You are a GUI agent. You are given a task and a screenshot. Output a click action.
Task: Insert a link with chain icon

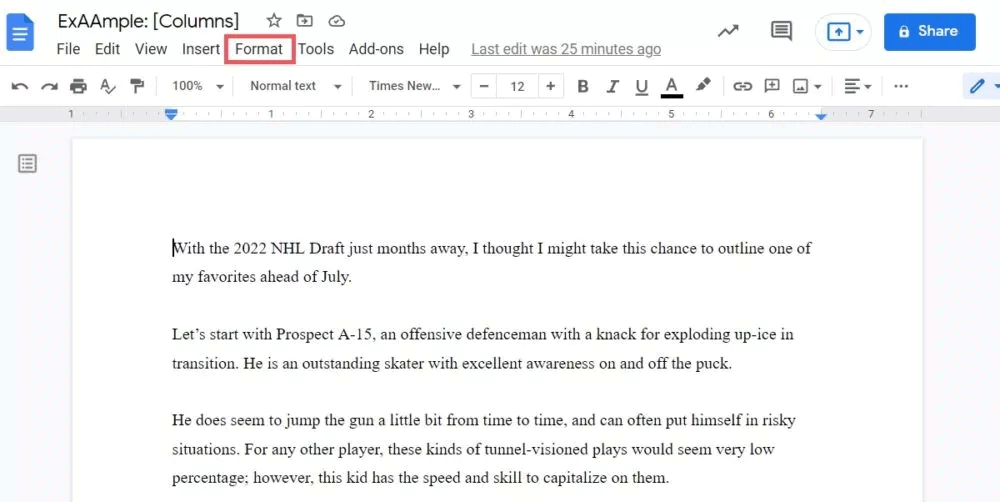point(742,87)
